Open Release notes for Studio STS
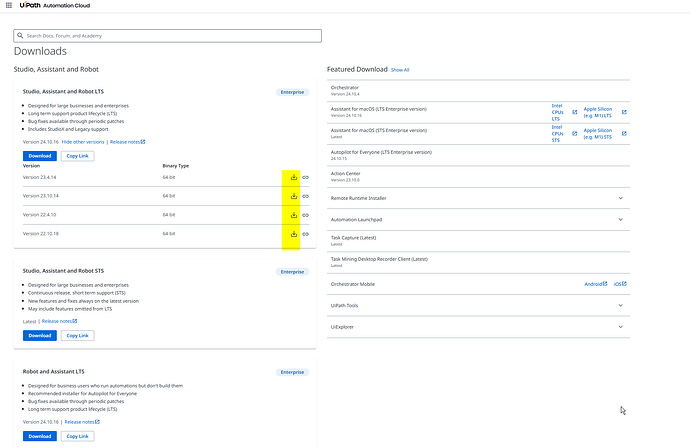 click(x=59, y=321)
